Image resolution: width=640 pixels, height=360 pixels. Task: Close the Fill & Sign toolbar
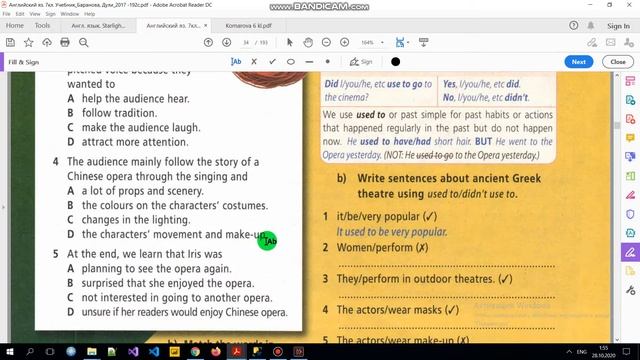[618, 62]
